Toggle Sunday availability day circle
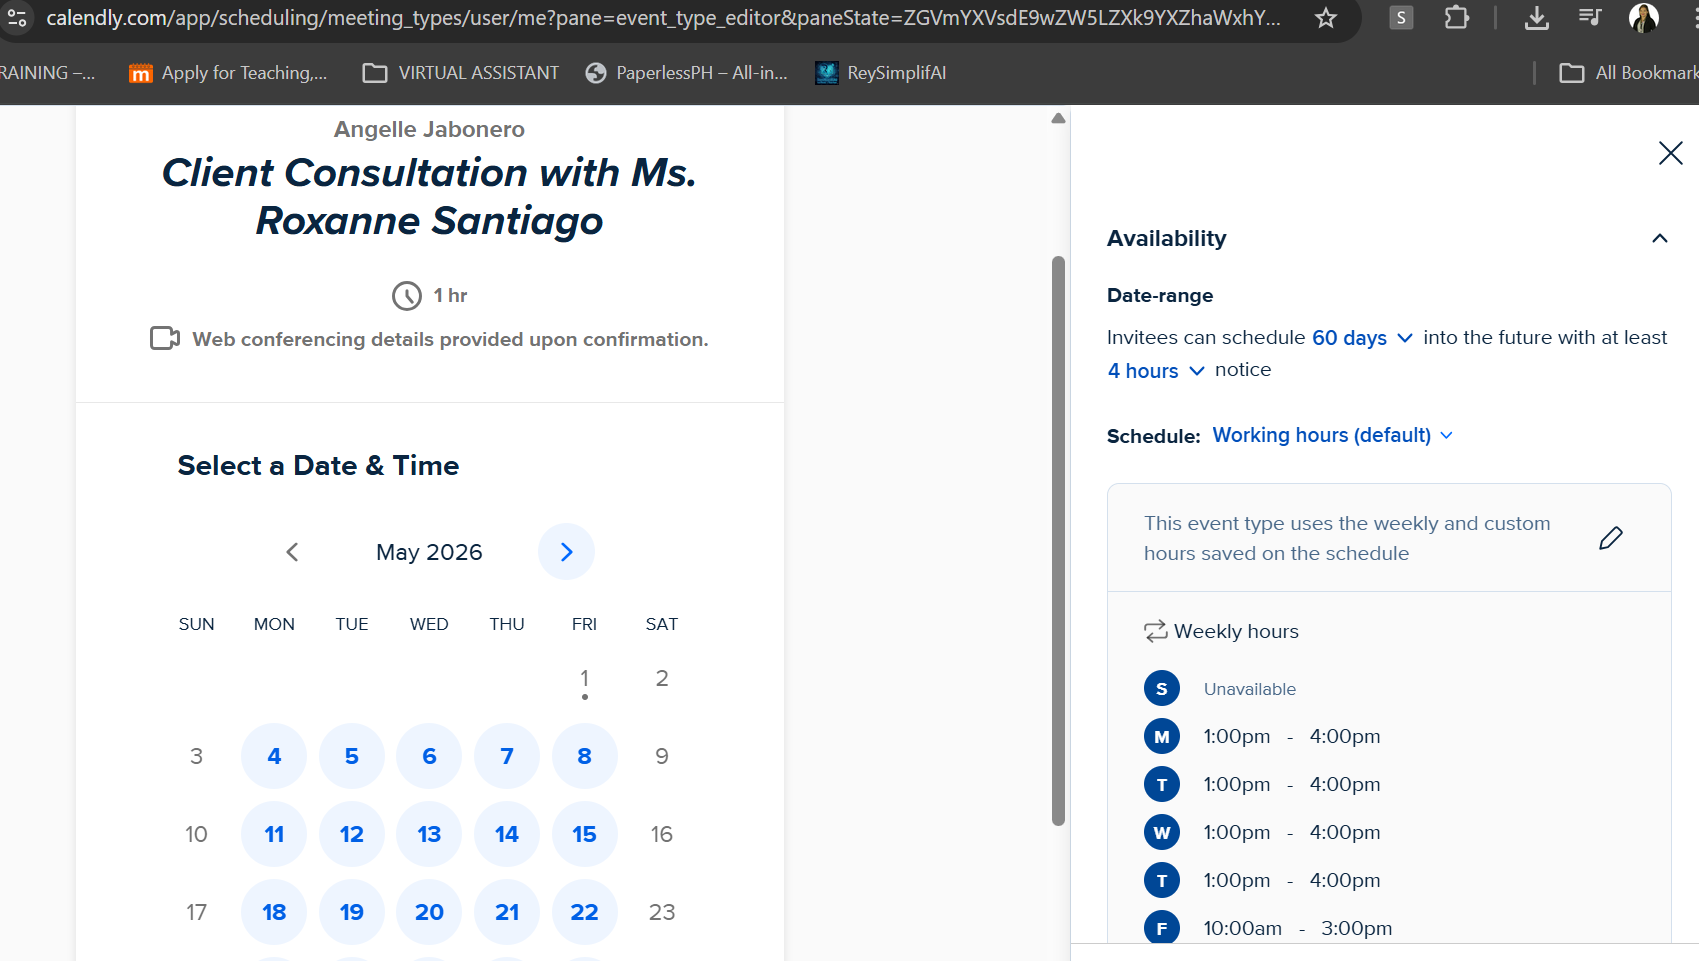 pos(1161,688)
